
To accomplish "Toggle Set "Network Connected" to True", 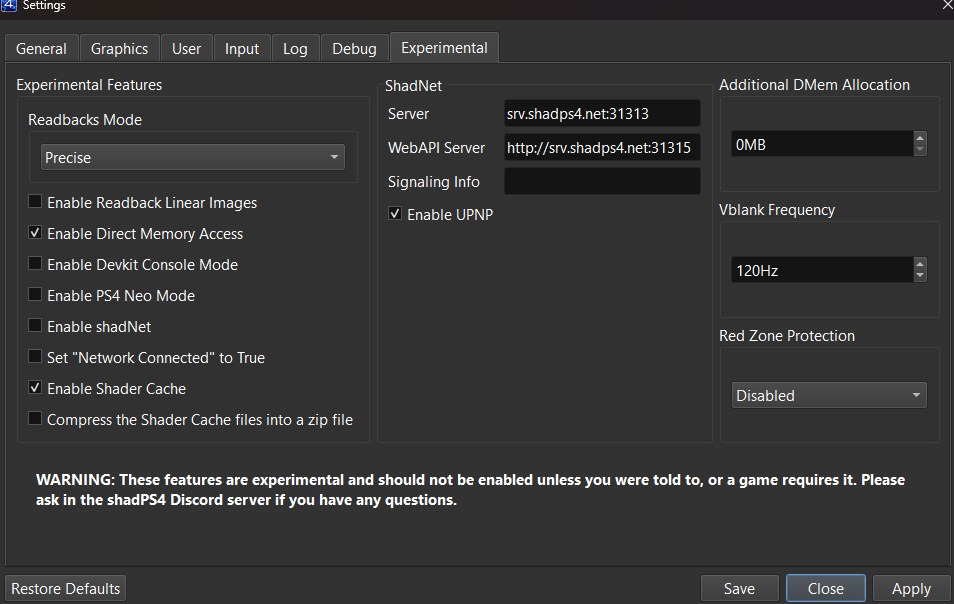I will tap(35, 357).
